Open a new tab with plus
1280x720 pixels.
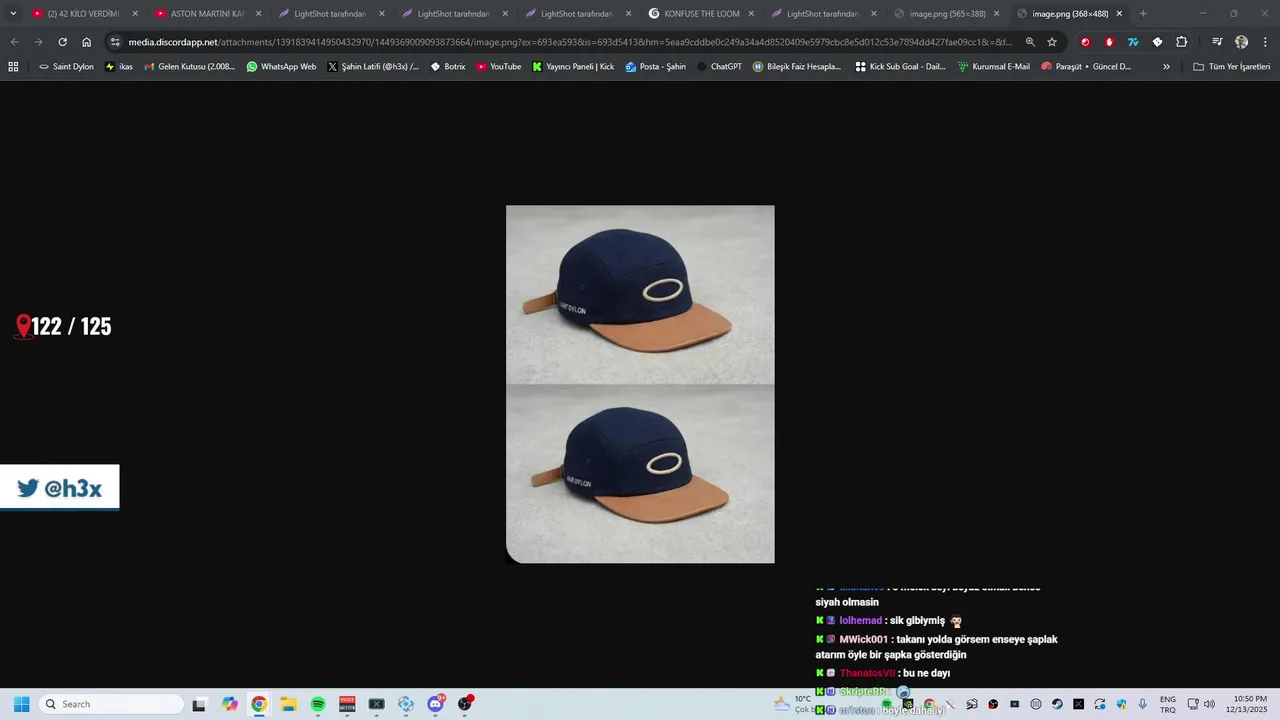click(1143, 13)
